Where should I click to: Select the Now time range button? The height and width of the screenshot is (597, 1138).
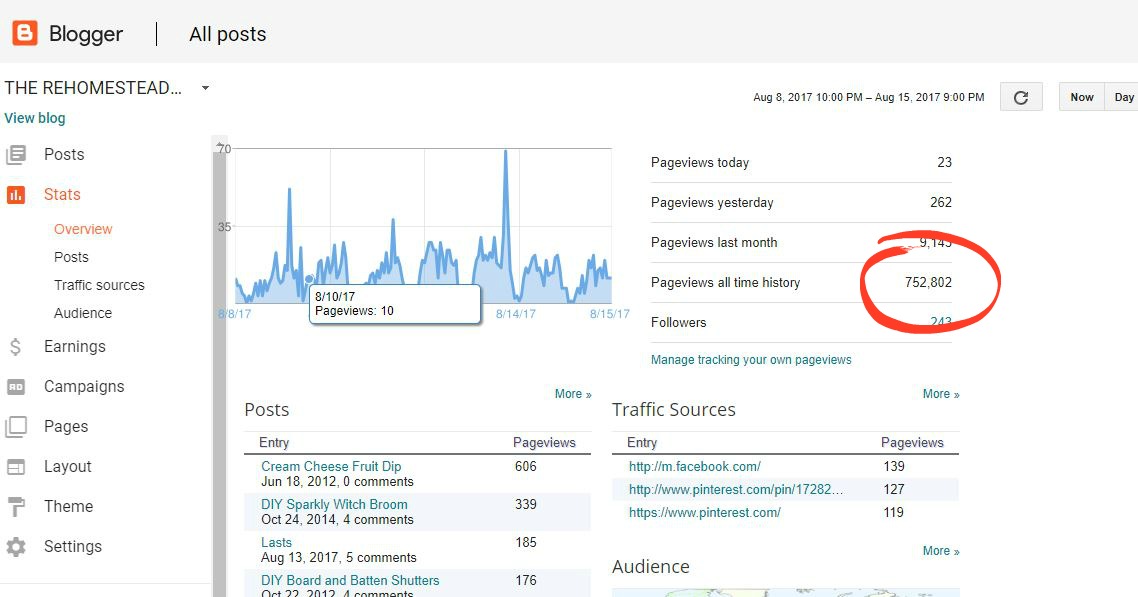tap(1081, 97)
